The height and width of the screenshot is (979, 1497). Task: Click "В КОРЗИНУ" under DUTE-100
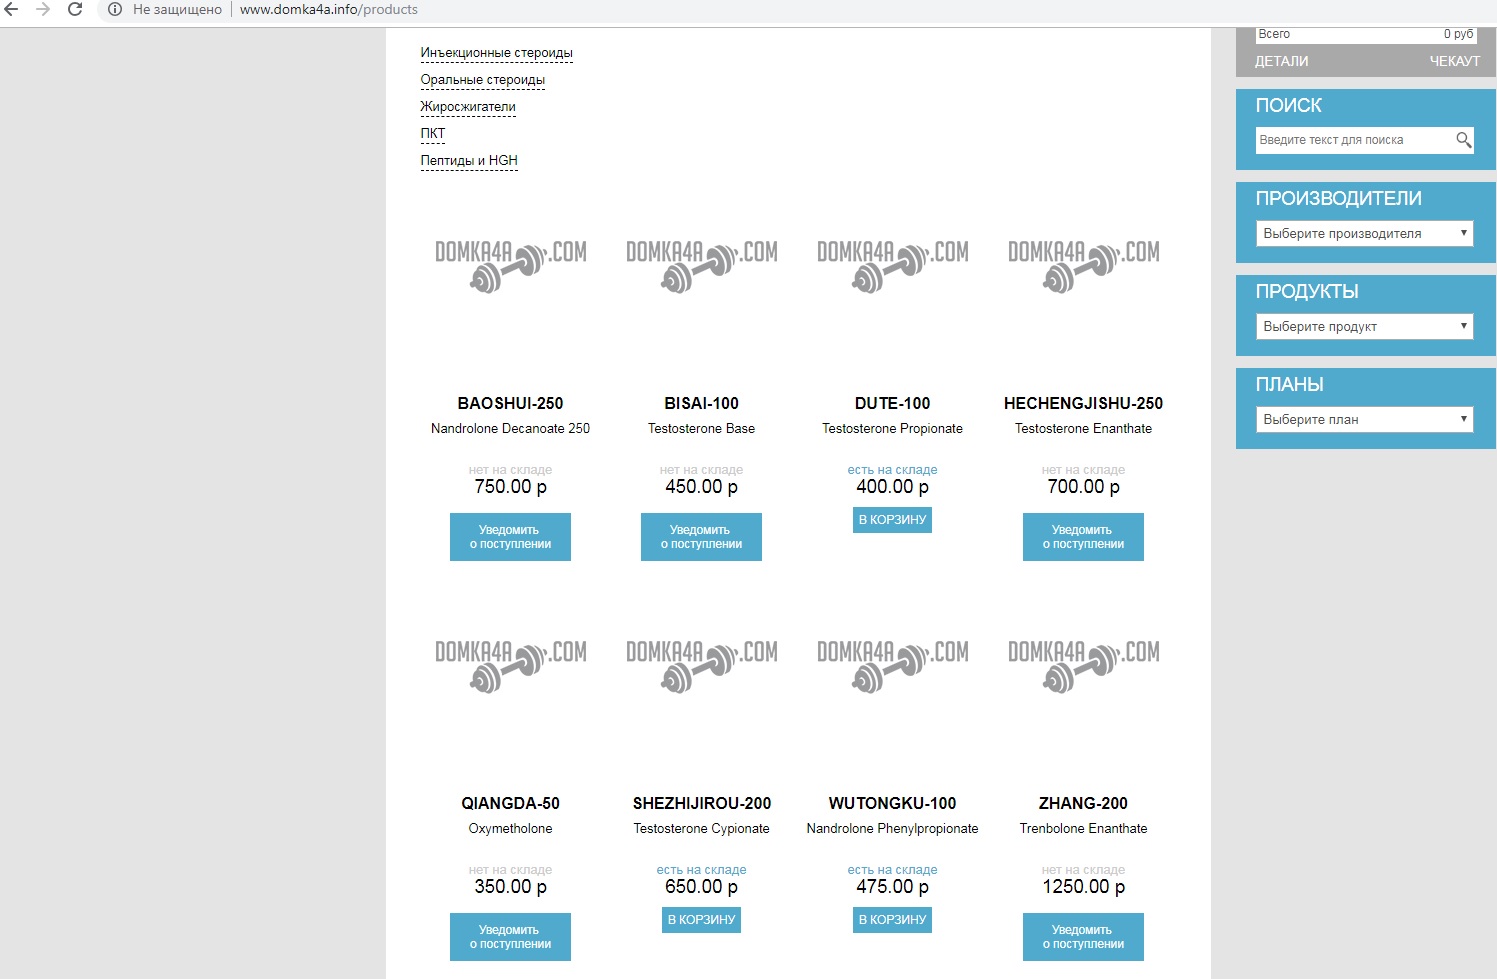click(892, 520)
